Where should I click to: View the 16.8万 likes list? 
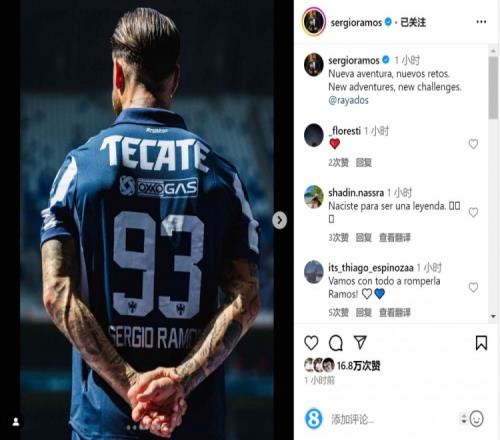pos(358,366)
